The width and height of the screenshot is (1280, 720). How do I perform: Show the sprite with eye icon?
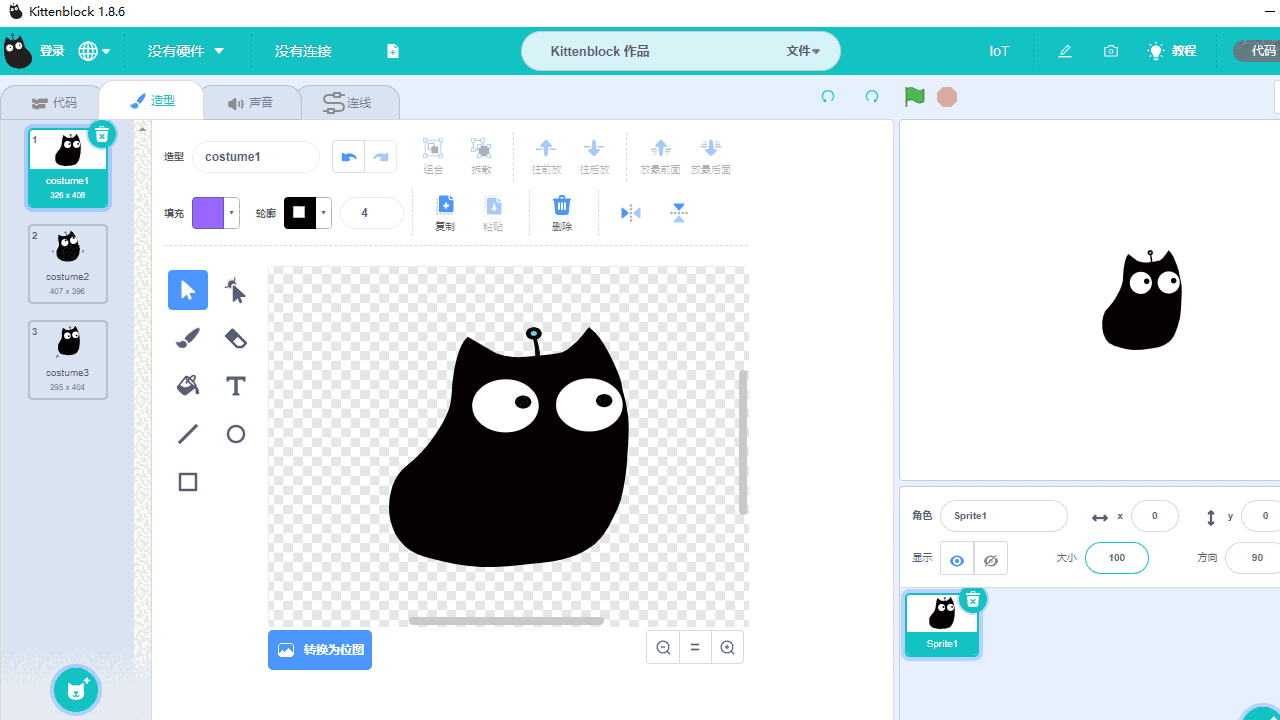click(957, 560)
